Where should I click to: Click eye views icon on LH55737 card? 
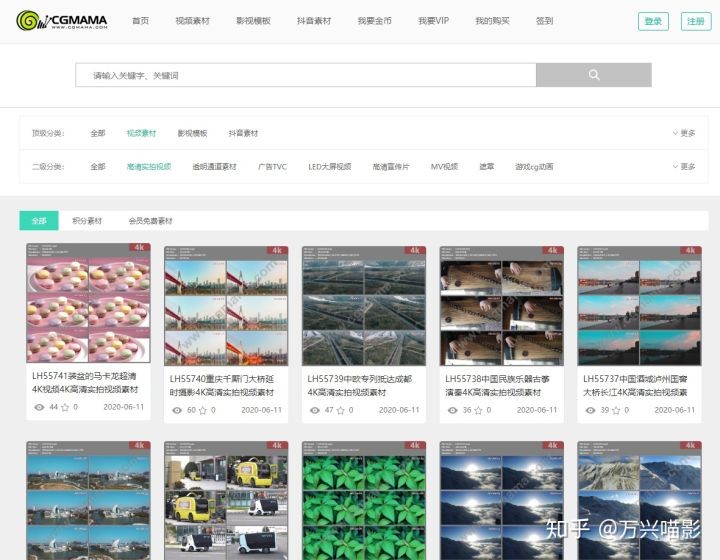point(590,410)
